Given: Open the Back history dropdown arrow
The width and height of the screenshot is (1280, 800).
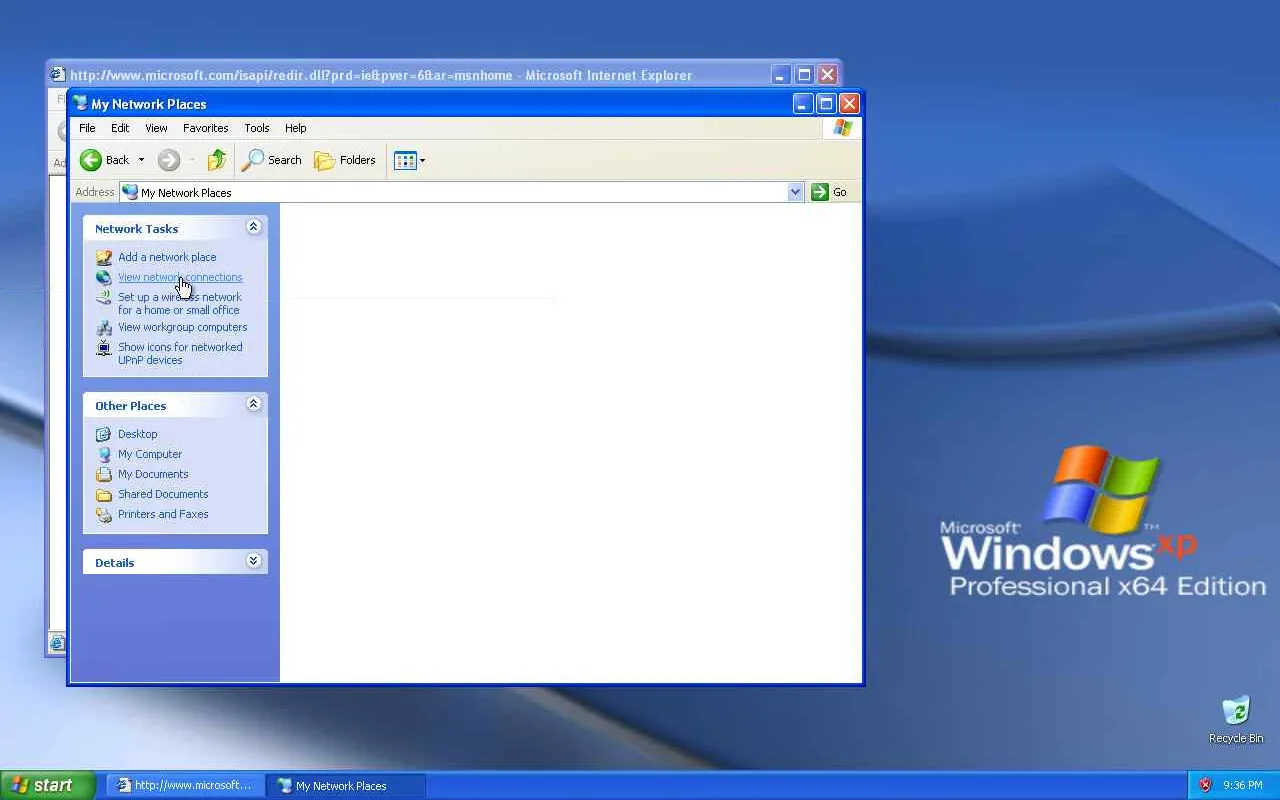Looking at the screenshot, I should pyautogui.click(x=141, y=160).
